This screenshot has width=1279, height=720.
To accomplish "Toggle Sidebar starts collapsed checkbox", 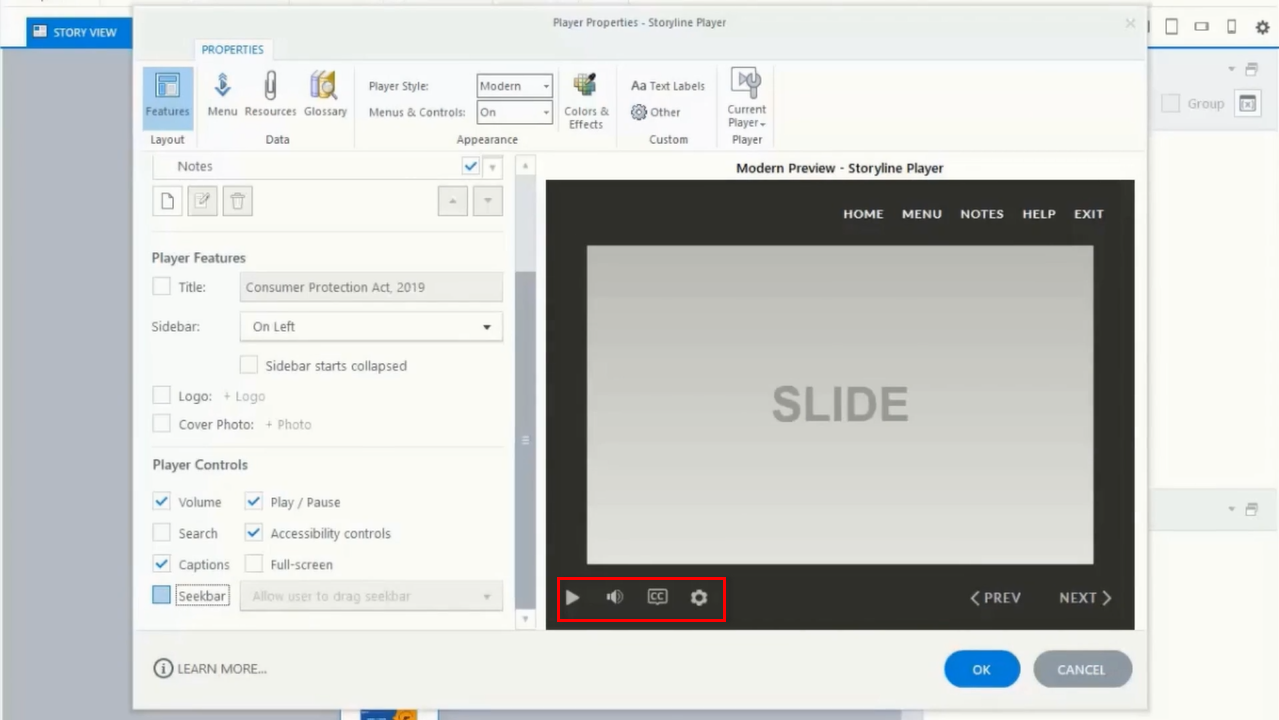I will point(249,365).
